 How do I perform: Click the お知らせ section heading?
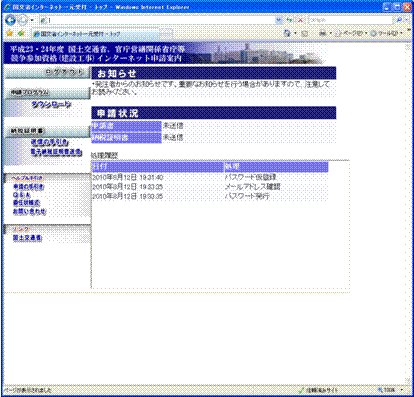coord(214,73)
